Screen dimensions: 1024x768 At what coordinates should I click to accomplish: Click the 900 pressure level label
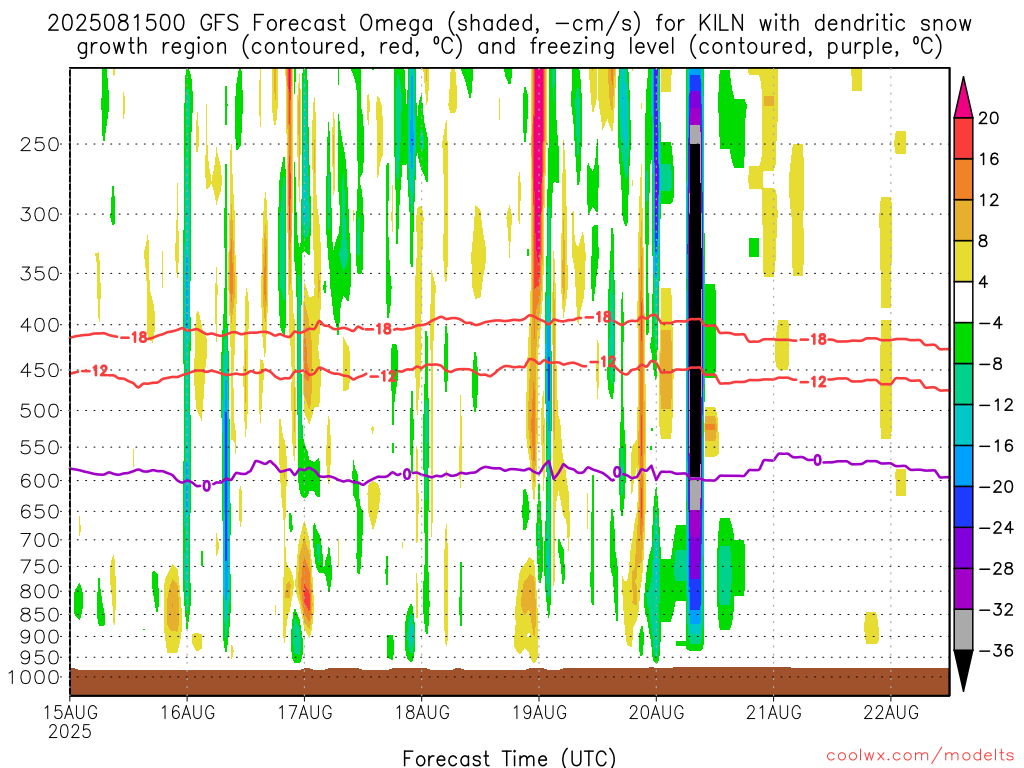tap(40, 637)
